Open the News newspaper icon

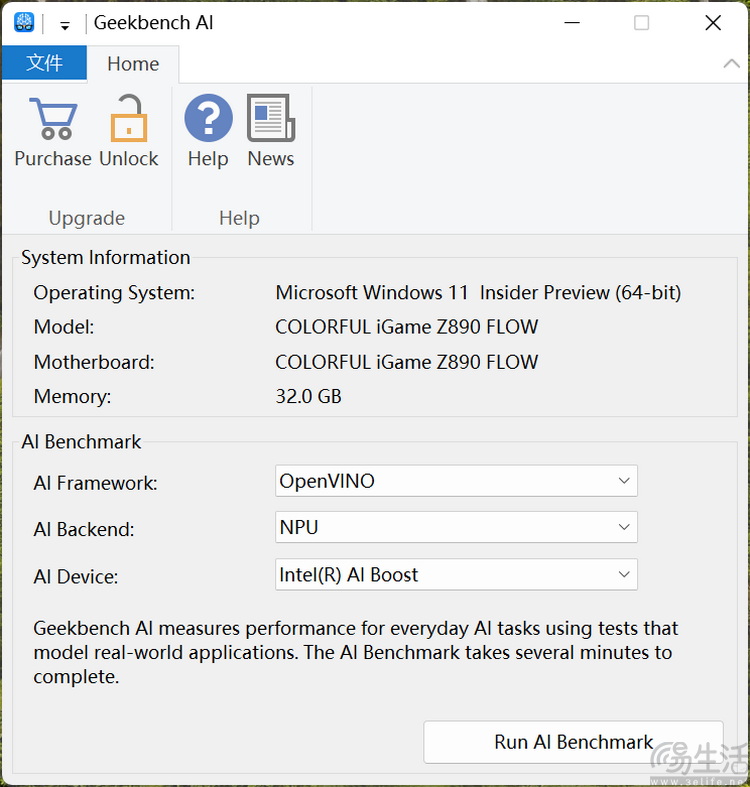pyautogui.click(x=271, y=118)
